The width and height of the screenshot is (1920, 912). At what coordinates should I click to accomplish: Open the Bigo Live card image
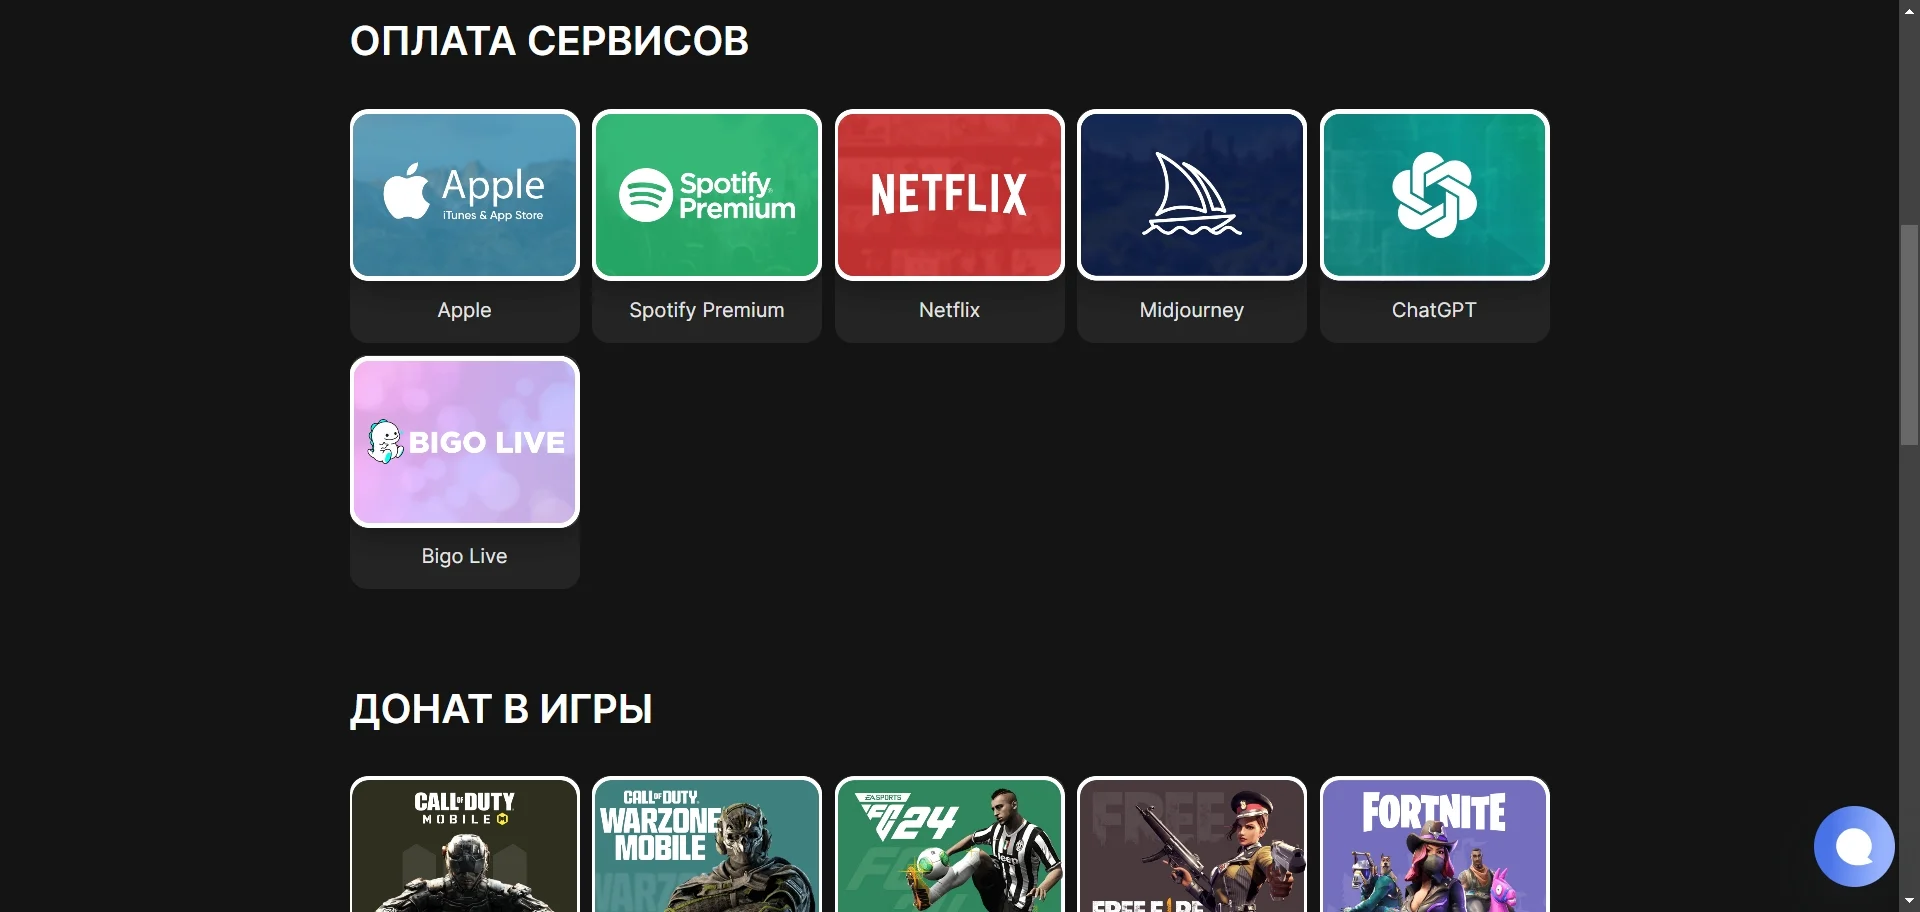[x=465, y=442]
